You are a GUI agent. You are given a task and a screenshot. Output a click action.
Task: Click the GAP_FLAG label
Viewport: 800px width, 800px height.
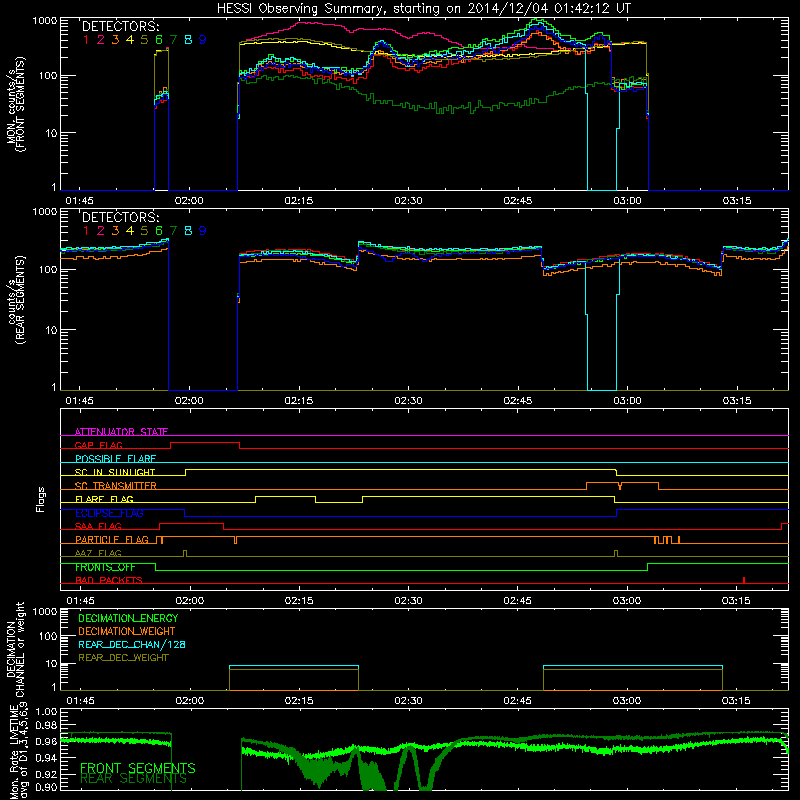pyautogui.click(x=98, y=445)
